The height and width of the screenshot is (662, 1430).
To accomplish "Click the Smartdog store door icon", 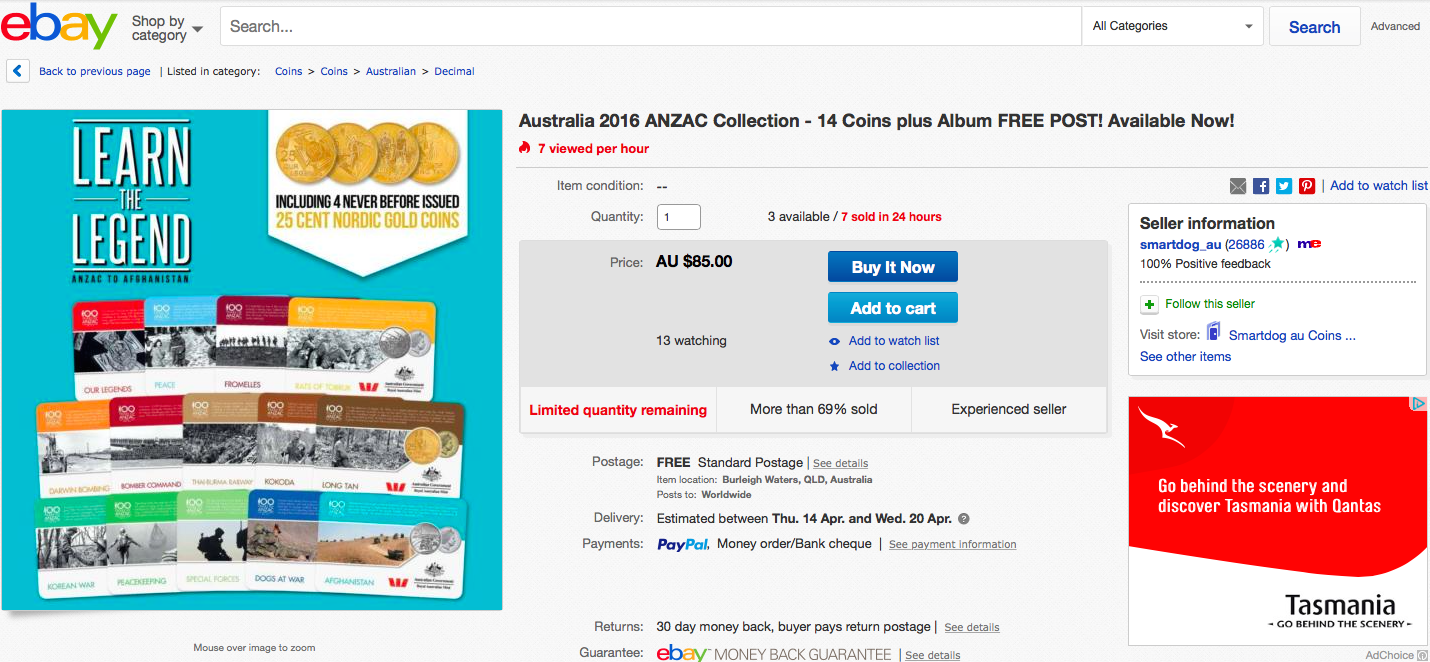I will click(1214, 333).
